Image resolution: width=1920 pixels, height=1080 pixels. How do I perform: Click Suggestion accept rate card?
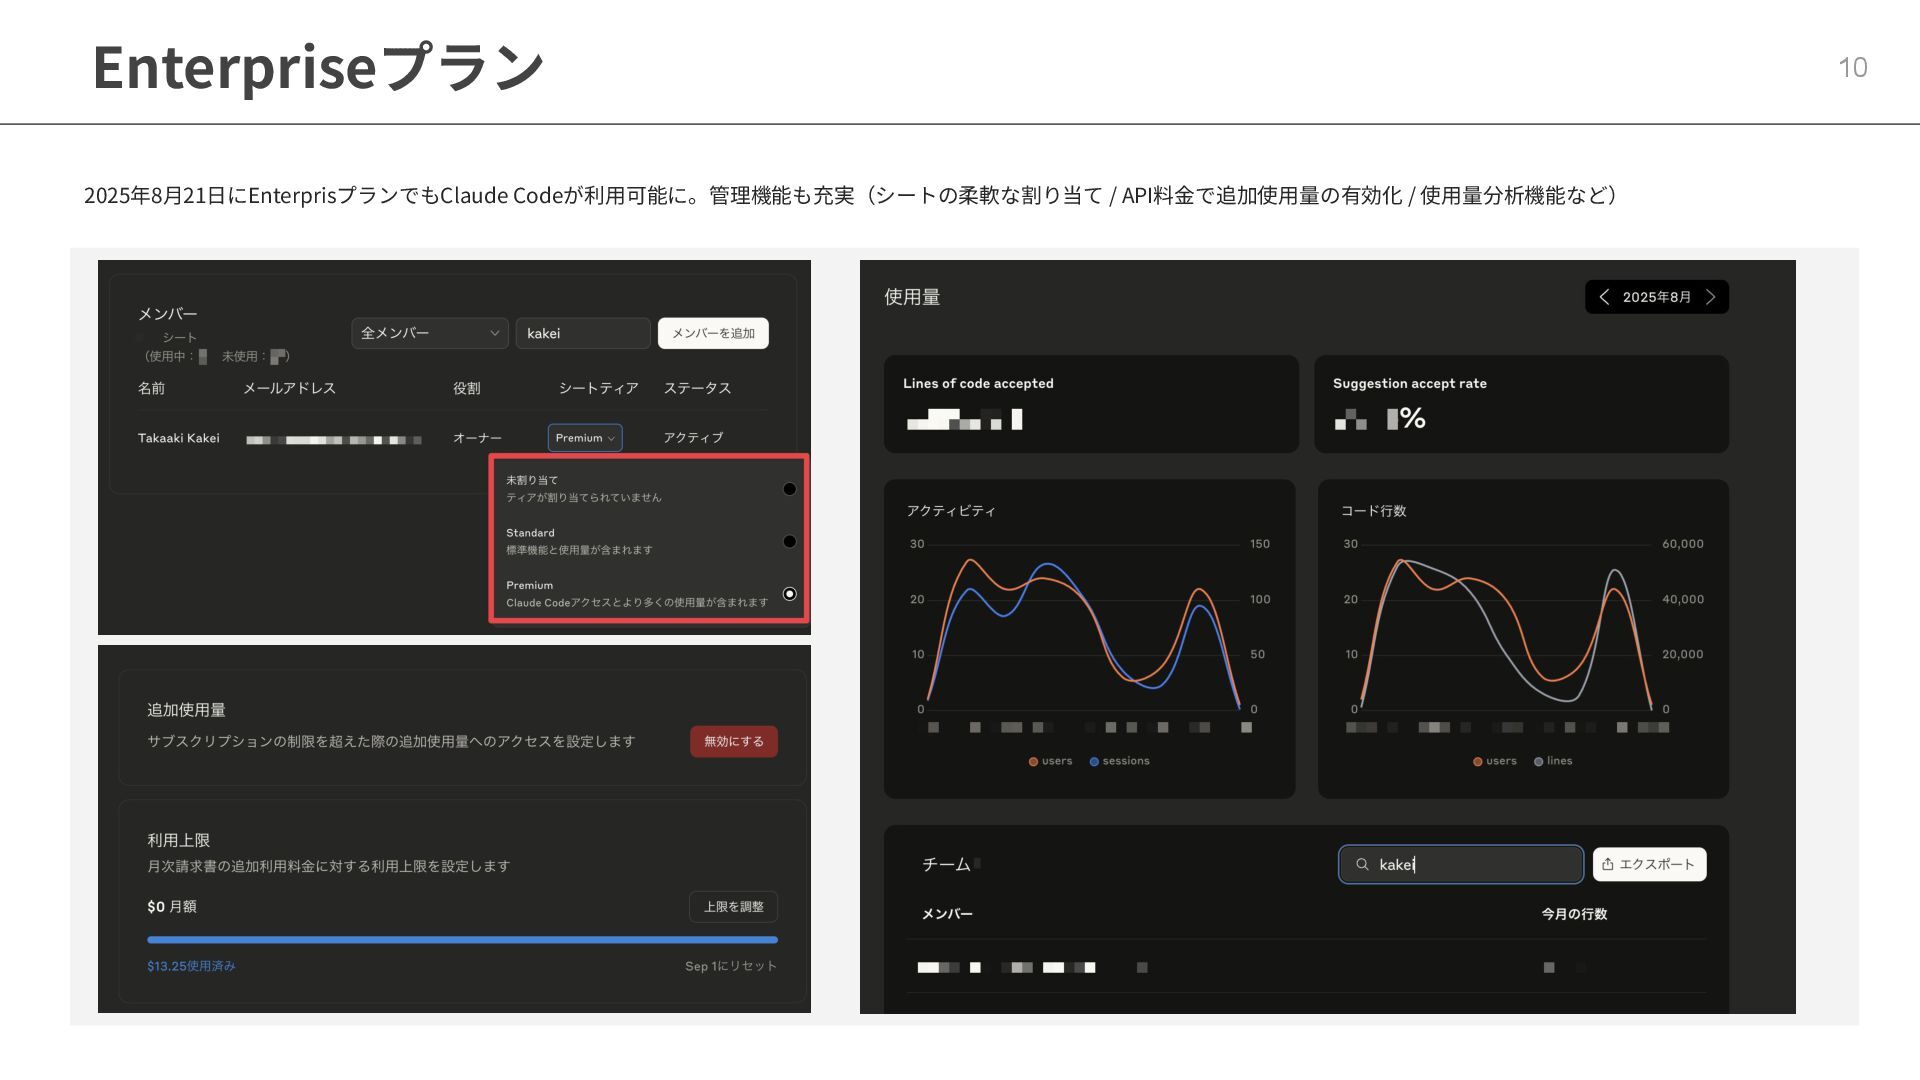(x=1521, y=404)
